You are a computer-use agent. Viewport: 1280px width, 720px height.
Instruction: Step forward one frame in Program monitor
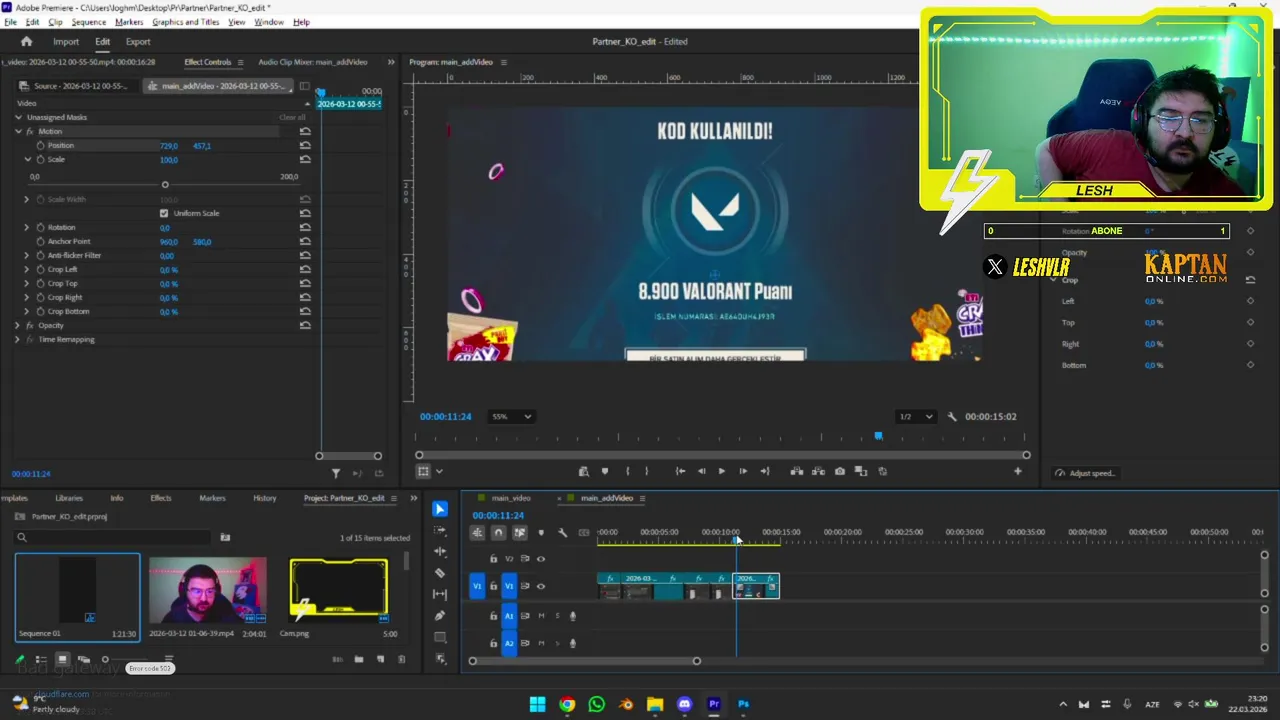tap(743, 471)
